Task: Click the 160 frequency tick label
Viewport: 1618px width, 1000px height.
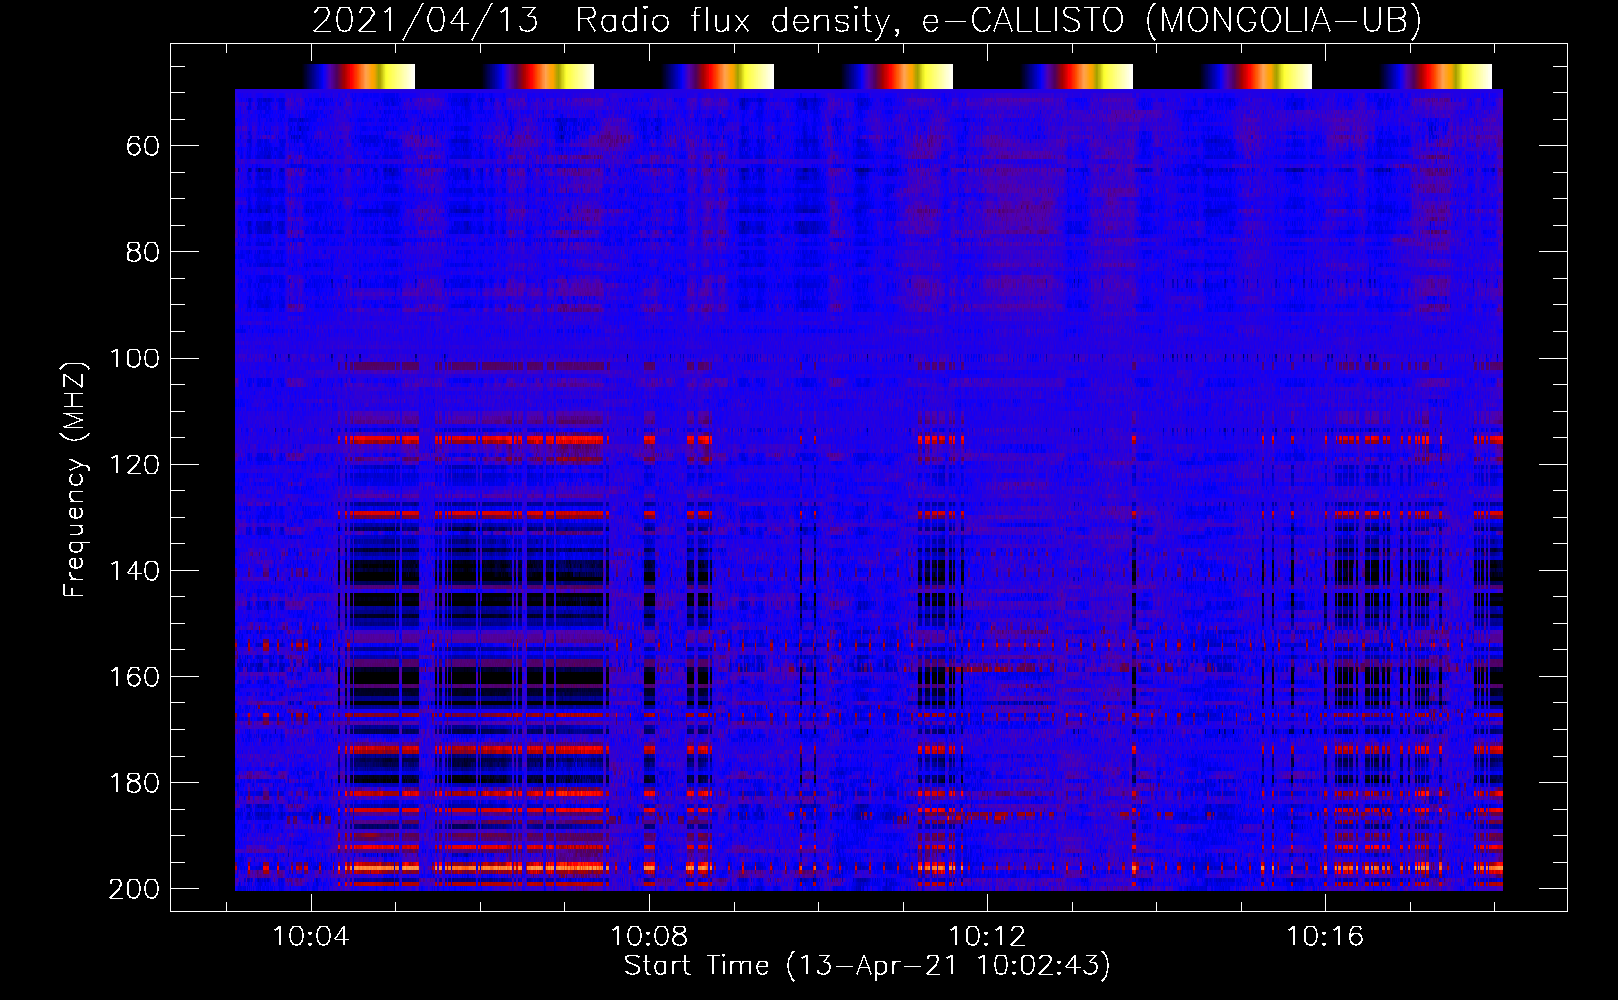Action: 134,676
